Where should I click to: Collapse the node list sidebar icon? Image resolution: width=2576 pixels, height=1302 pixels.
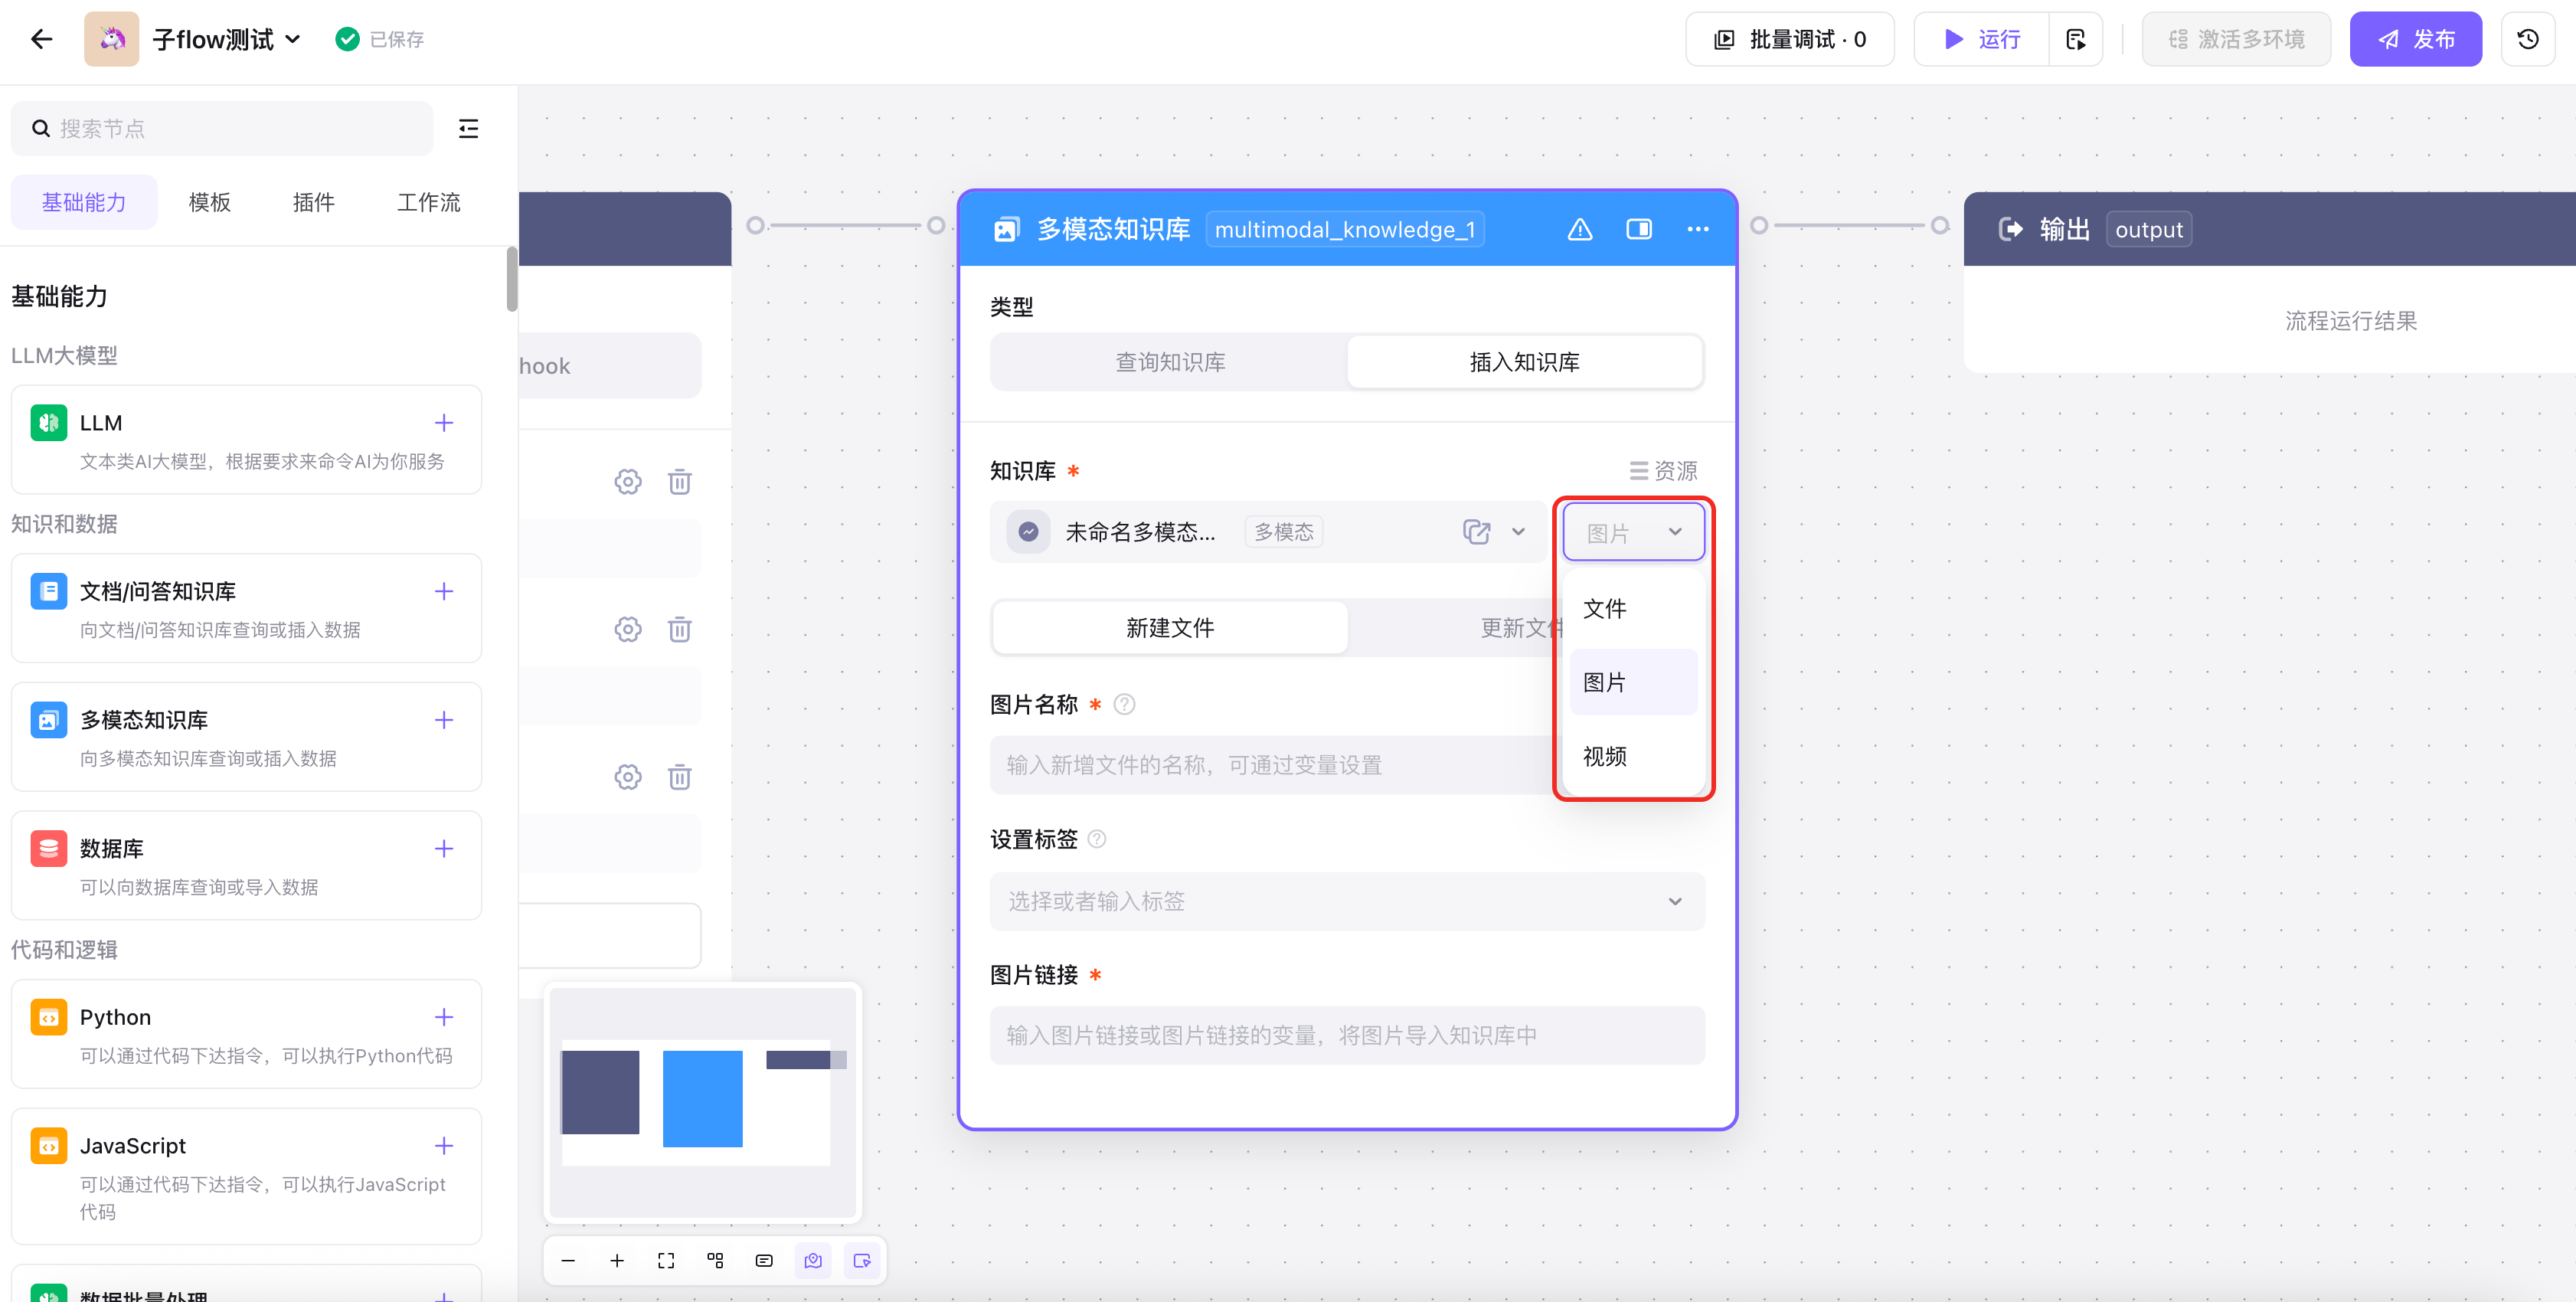point(468,128)
